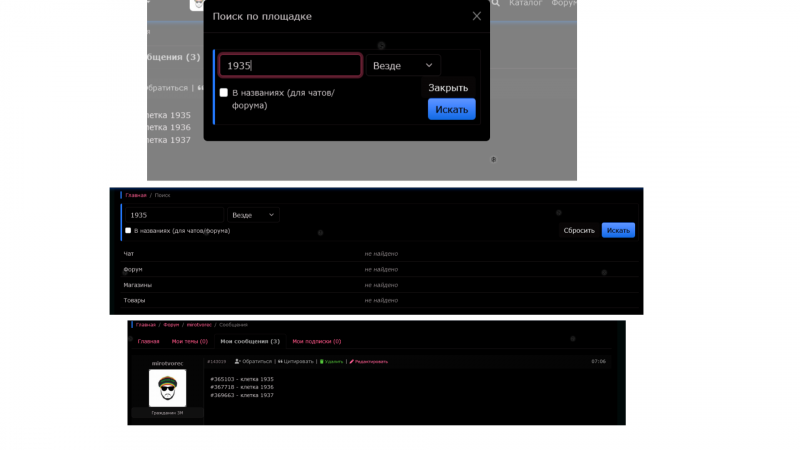Screen dimensions: 800x450
Task: Click the Закрыть button in dialog
Action: [448, 88]
